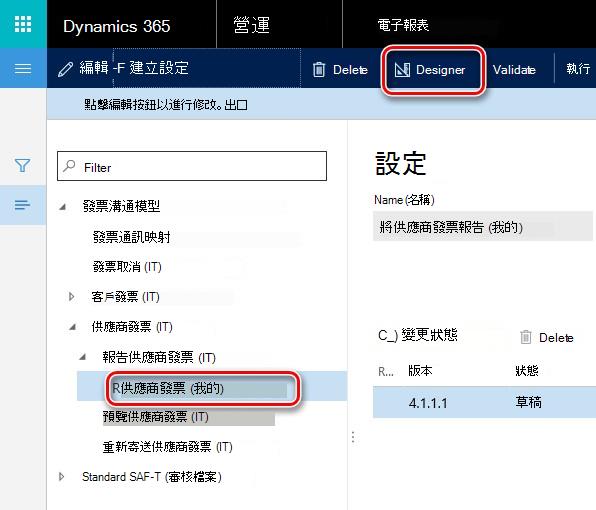This screenshot has width=596, height=510.
Task: Click toolbar Delete button
Action: pyautogui.click(x=340, y=70)
